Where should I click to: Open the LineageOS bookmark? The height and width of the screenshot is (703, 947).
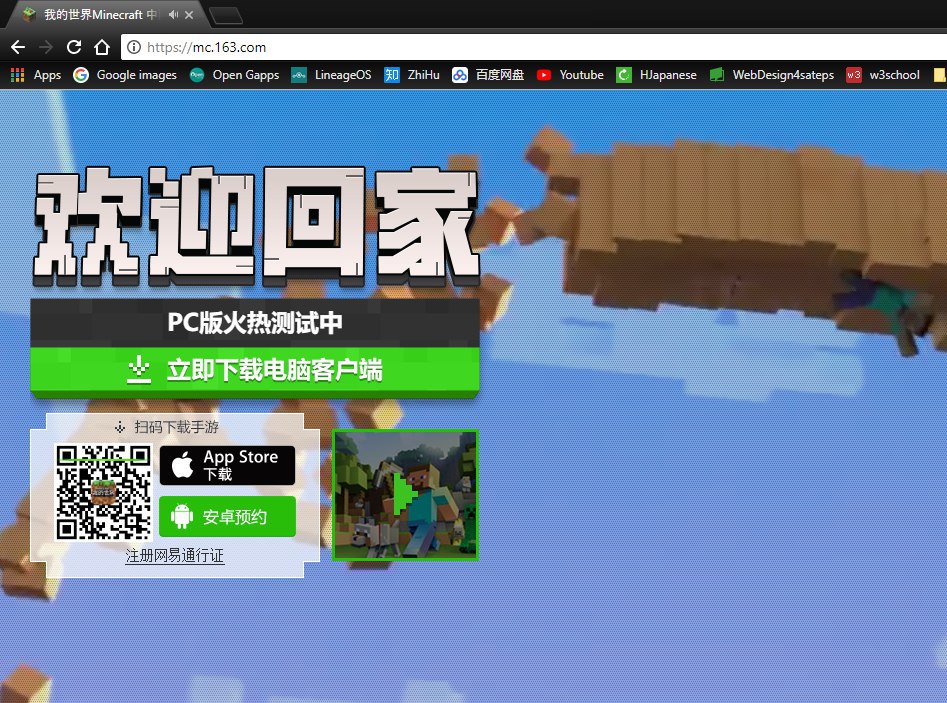click(331, 75)
